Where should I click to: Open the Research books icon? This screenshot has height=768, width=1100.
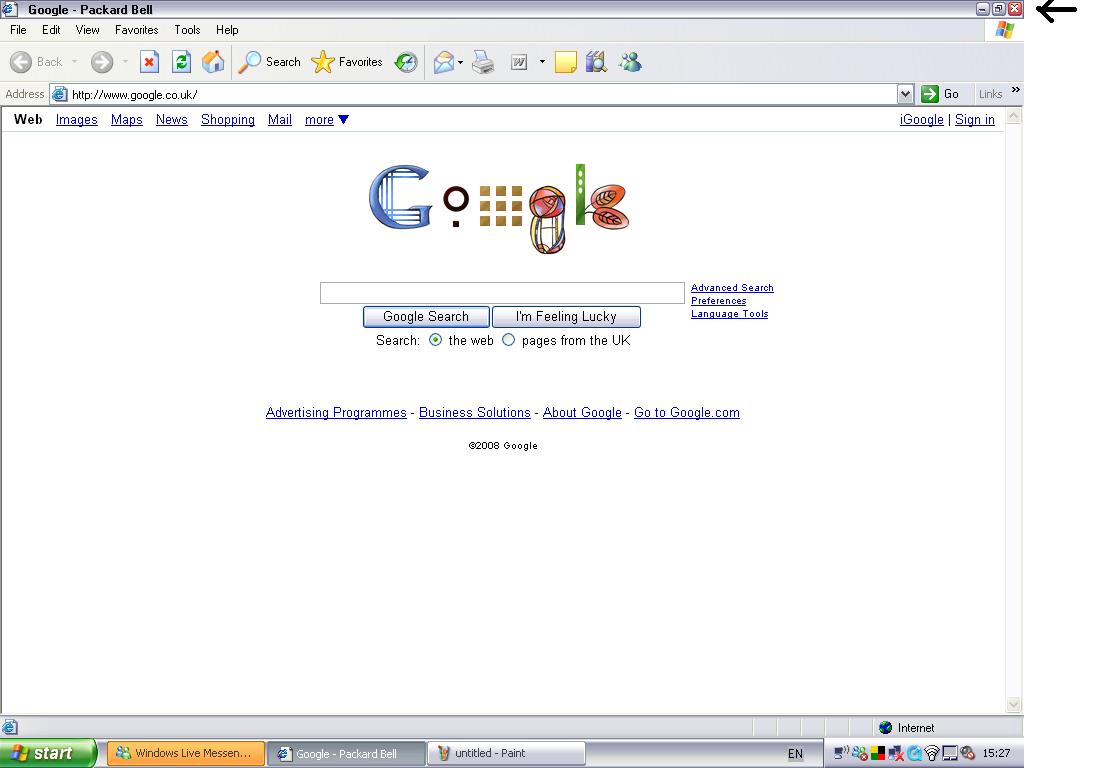coord(596,62)
